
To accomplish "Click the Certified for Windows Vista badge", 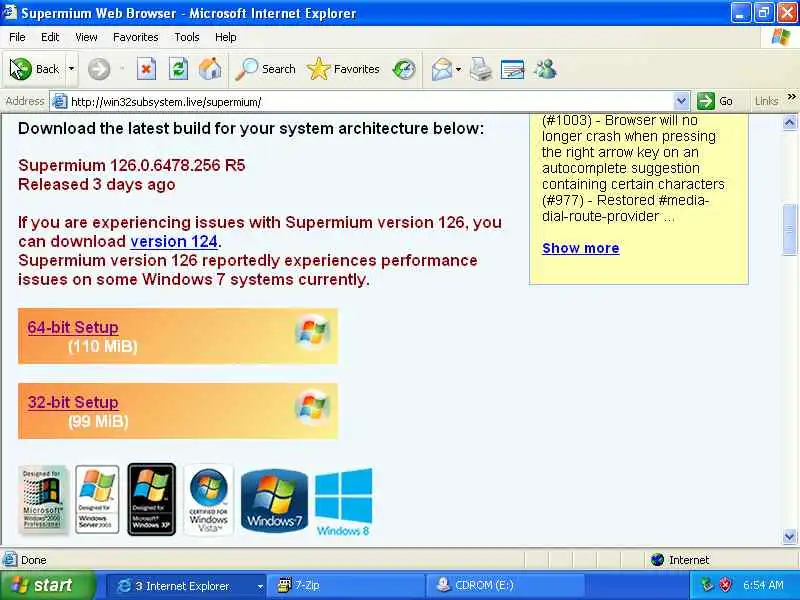I will (x=208, y=499).
